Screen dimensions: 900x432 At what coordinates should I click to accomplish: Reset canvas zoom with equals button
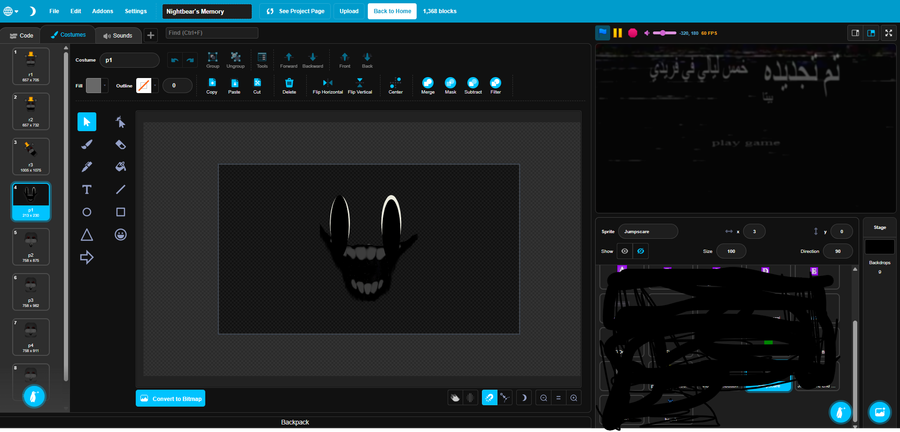tap(558, 398)
